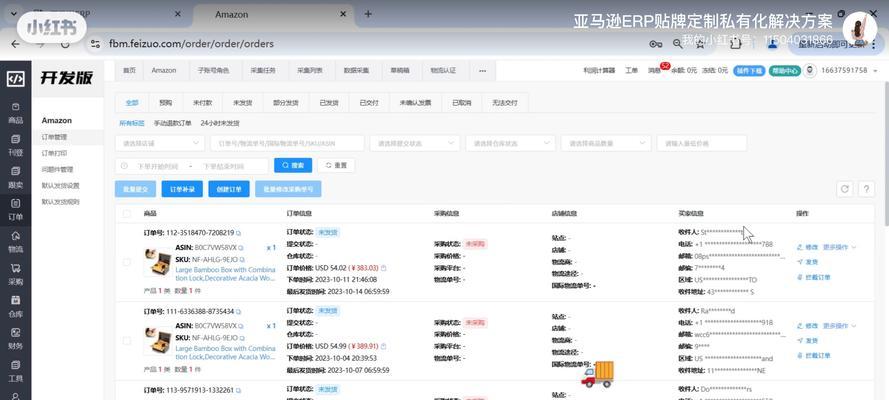Select checkbox for order 111-6336388-8735434
The width and height of the screenshot is (889, 400).
(x=126, y=341)
